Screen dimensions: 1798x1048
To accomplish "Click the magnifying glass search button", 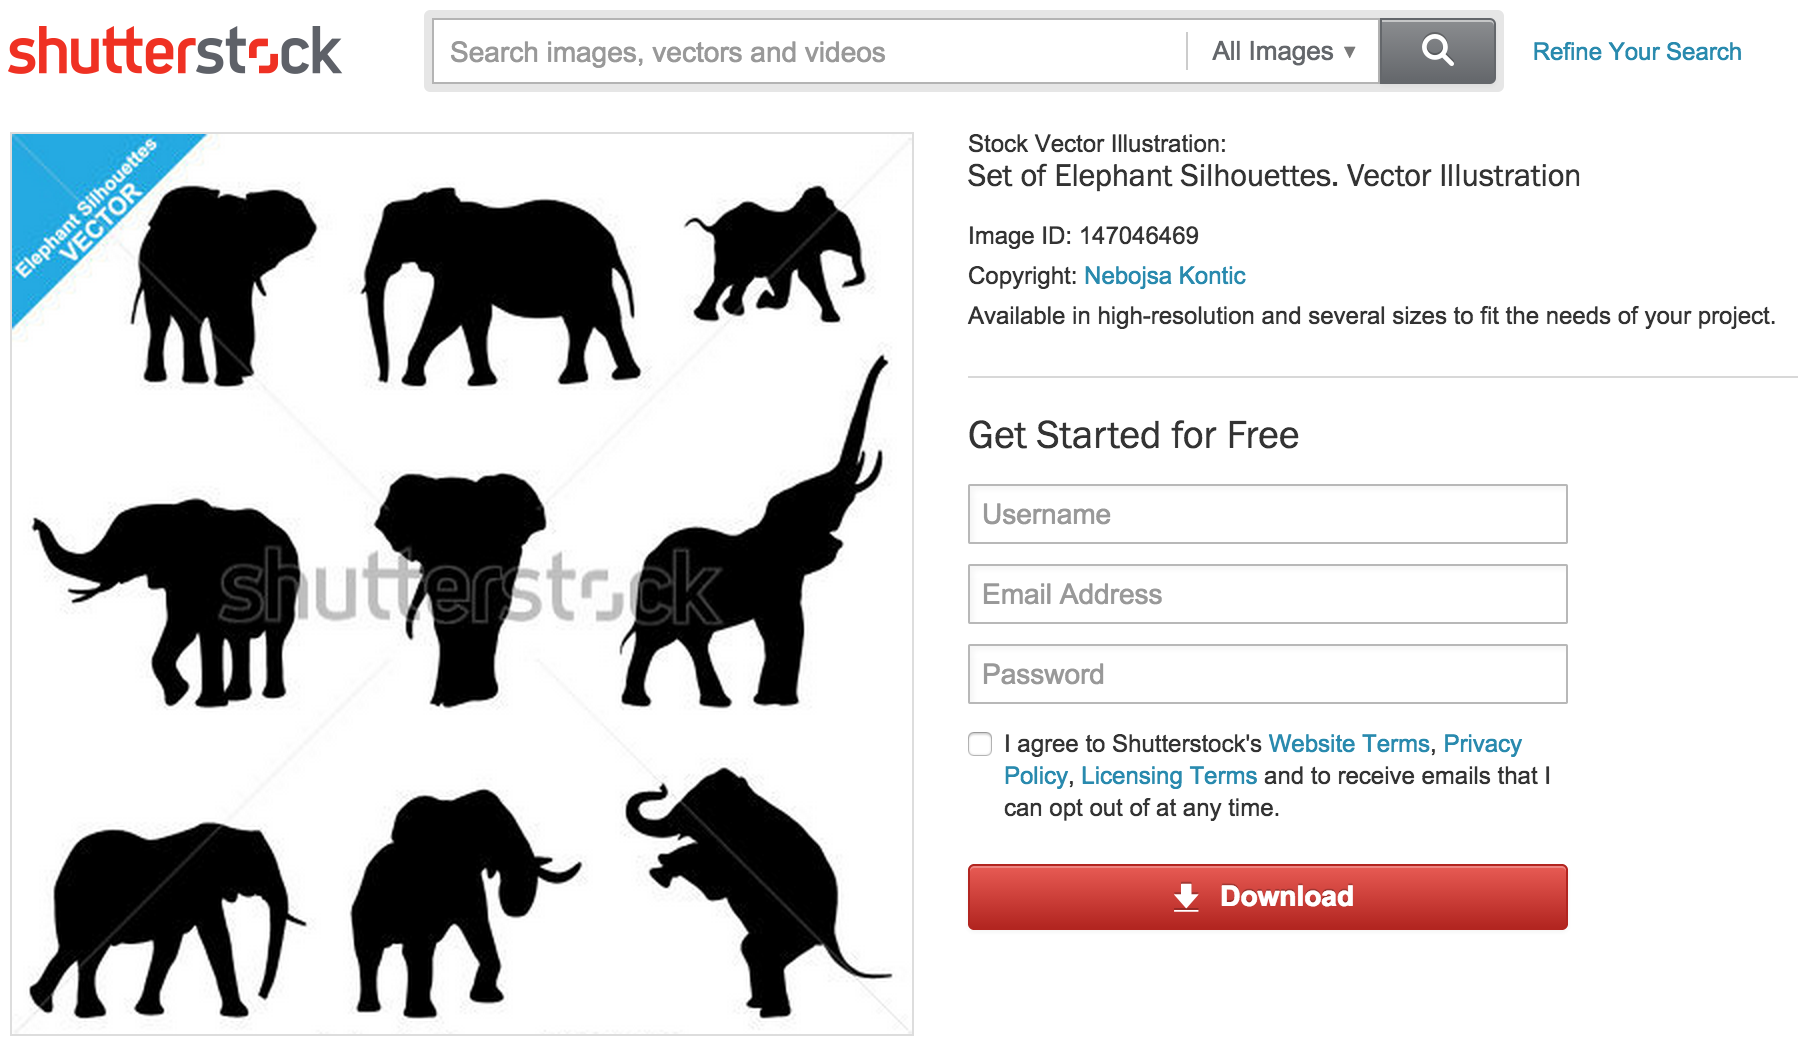I will 1436,51.
